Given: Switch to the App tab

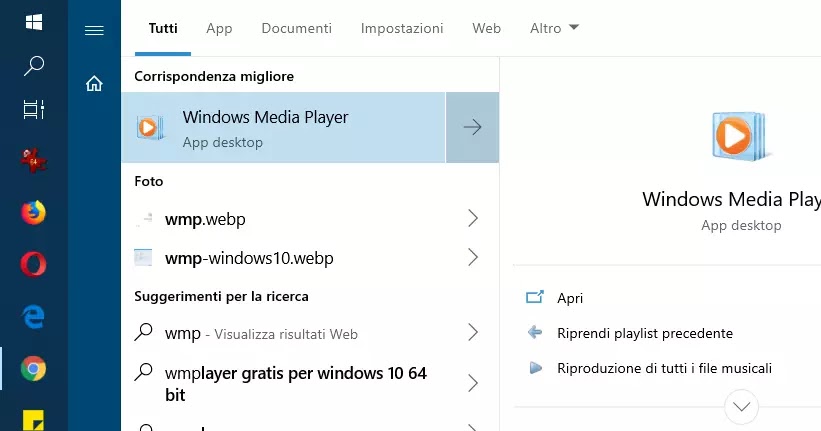Looking at the screenshot, I should click(x=219, y=28).
